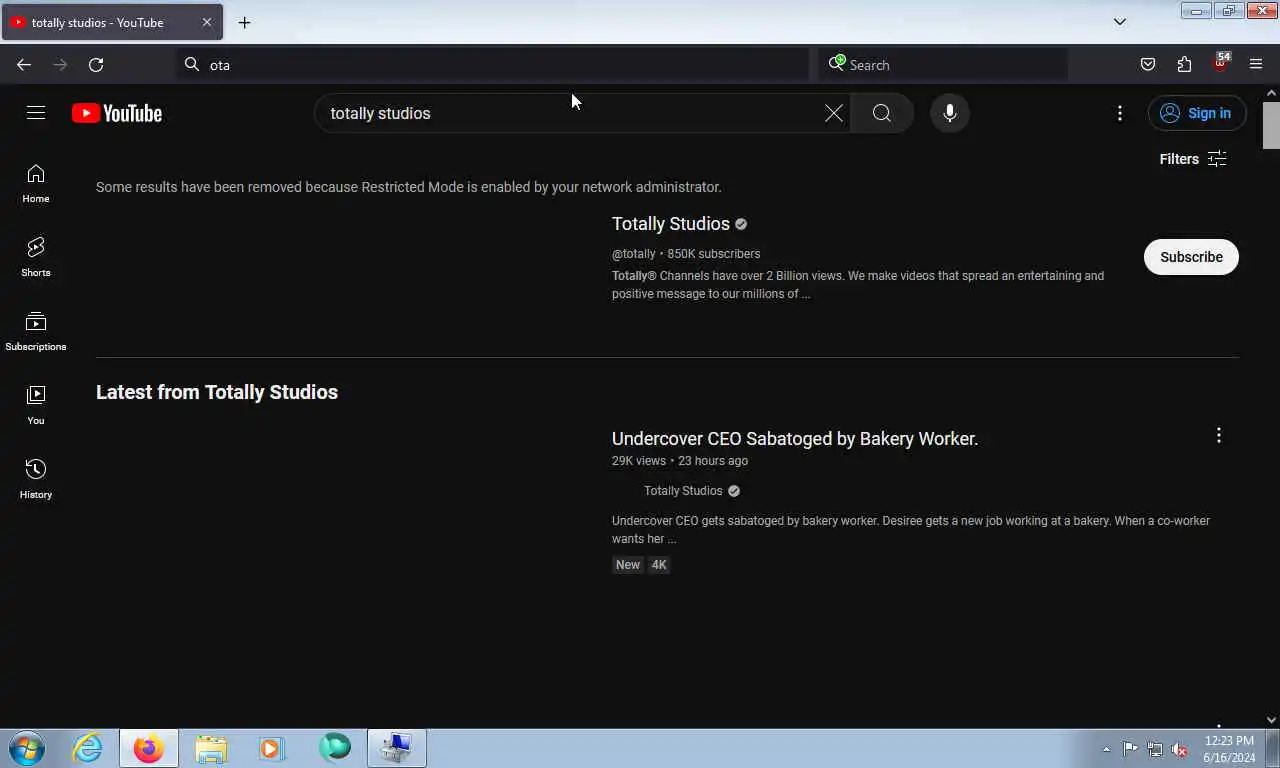Open Subscriptions in the sidebar

tap(36, 332)
